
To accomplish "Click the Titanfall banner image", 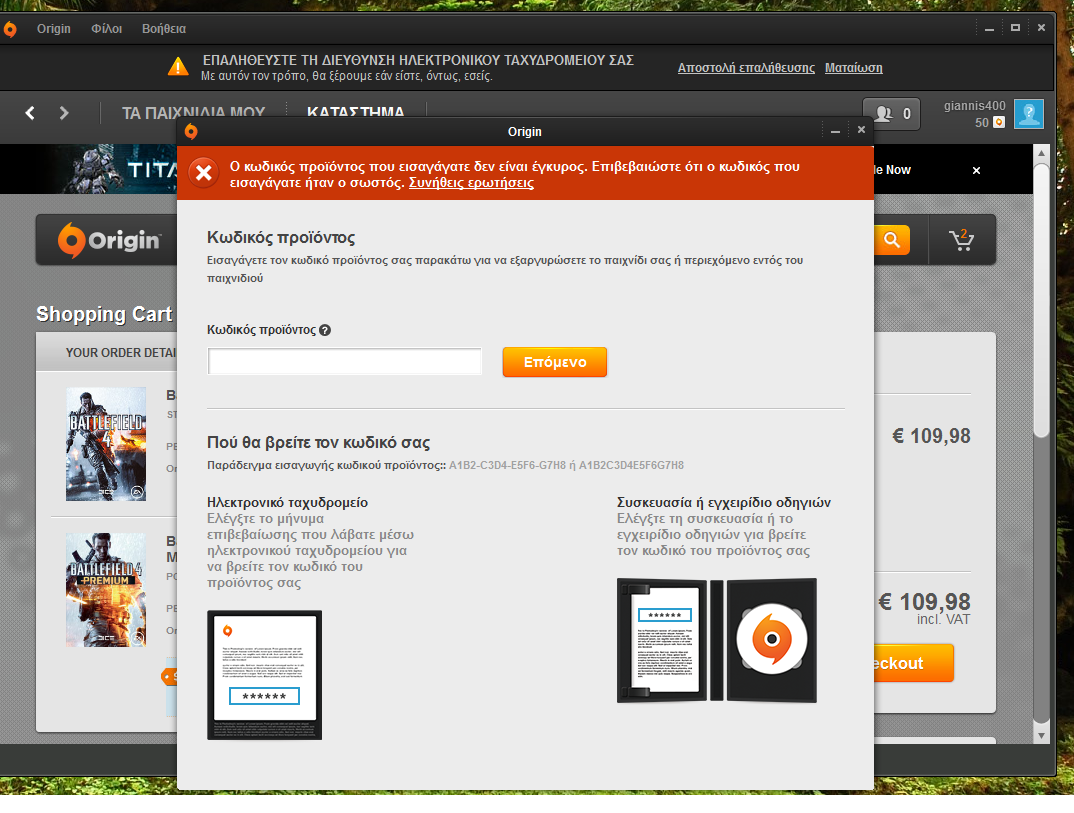I will (x=89, y=169).
